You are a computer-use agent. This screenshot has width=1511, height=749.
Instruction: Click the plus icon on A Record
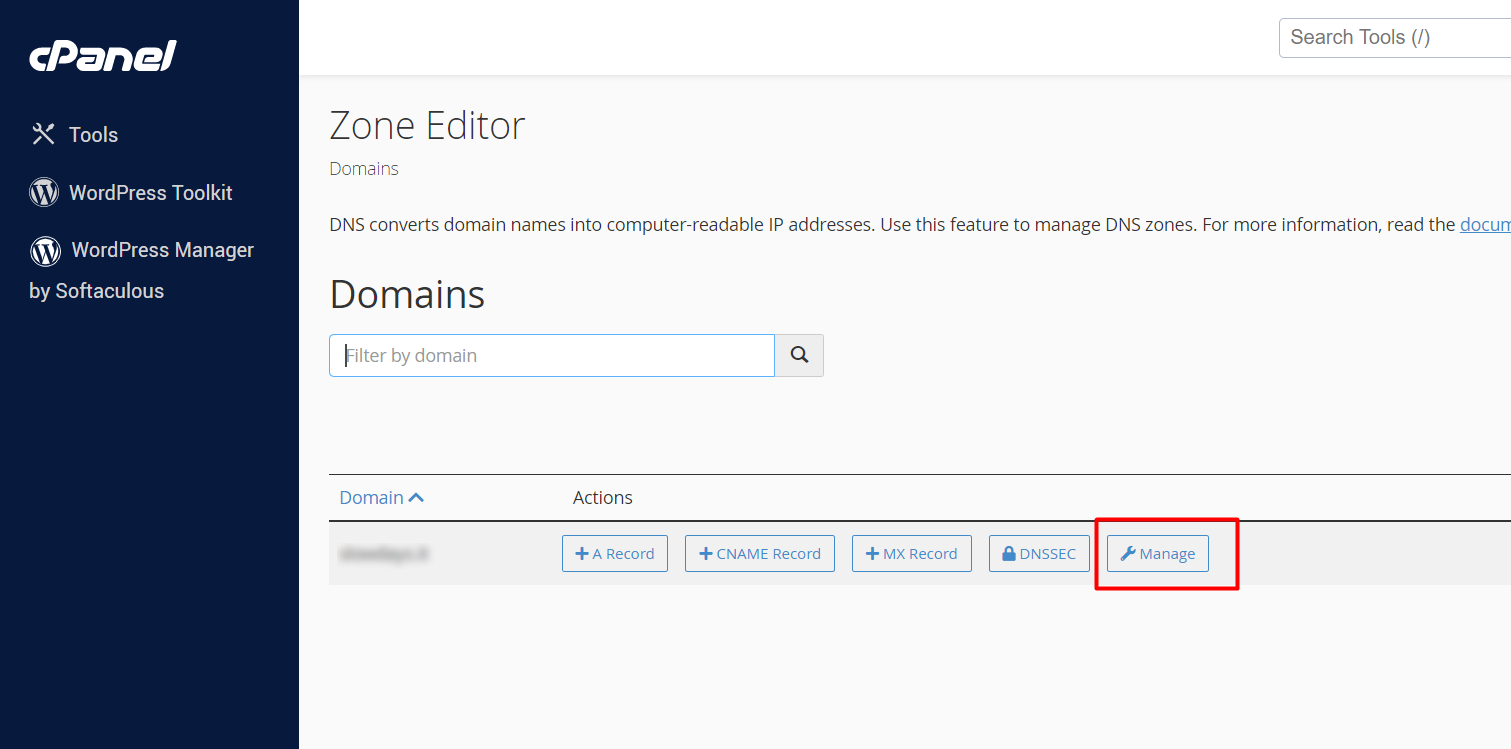click(x=582, y=554)
